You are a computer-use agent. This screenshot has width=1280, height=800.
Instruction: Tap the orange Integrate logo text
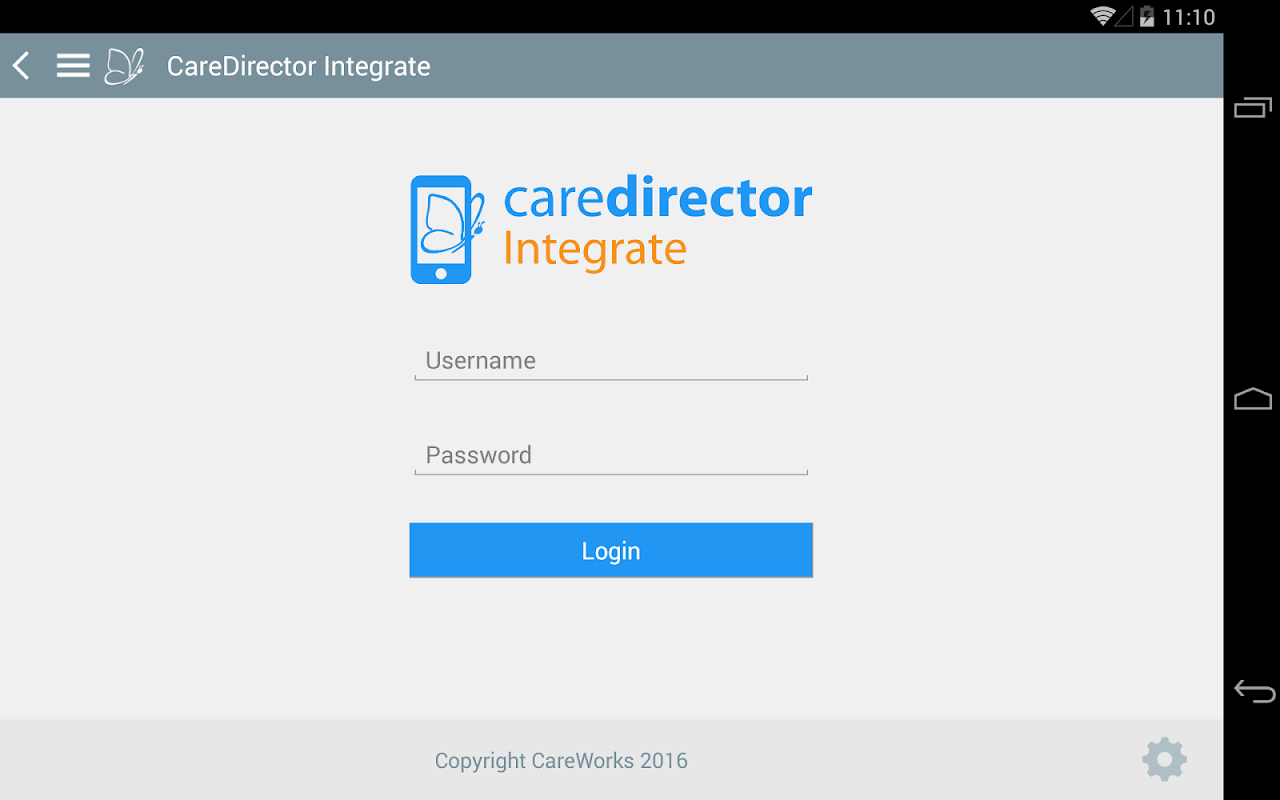tap(594, 250)
